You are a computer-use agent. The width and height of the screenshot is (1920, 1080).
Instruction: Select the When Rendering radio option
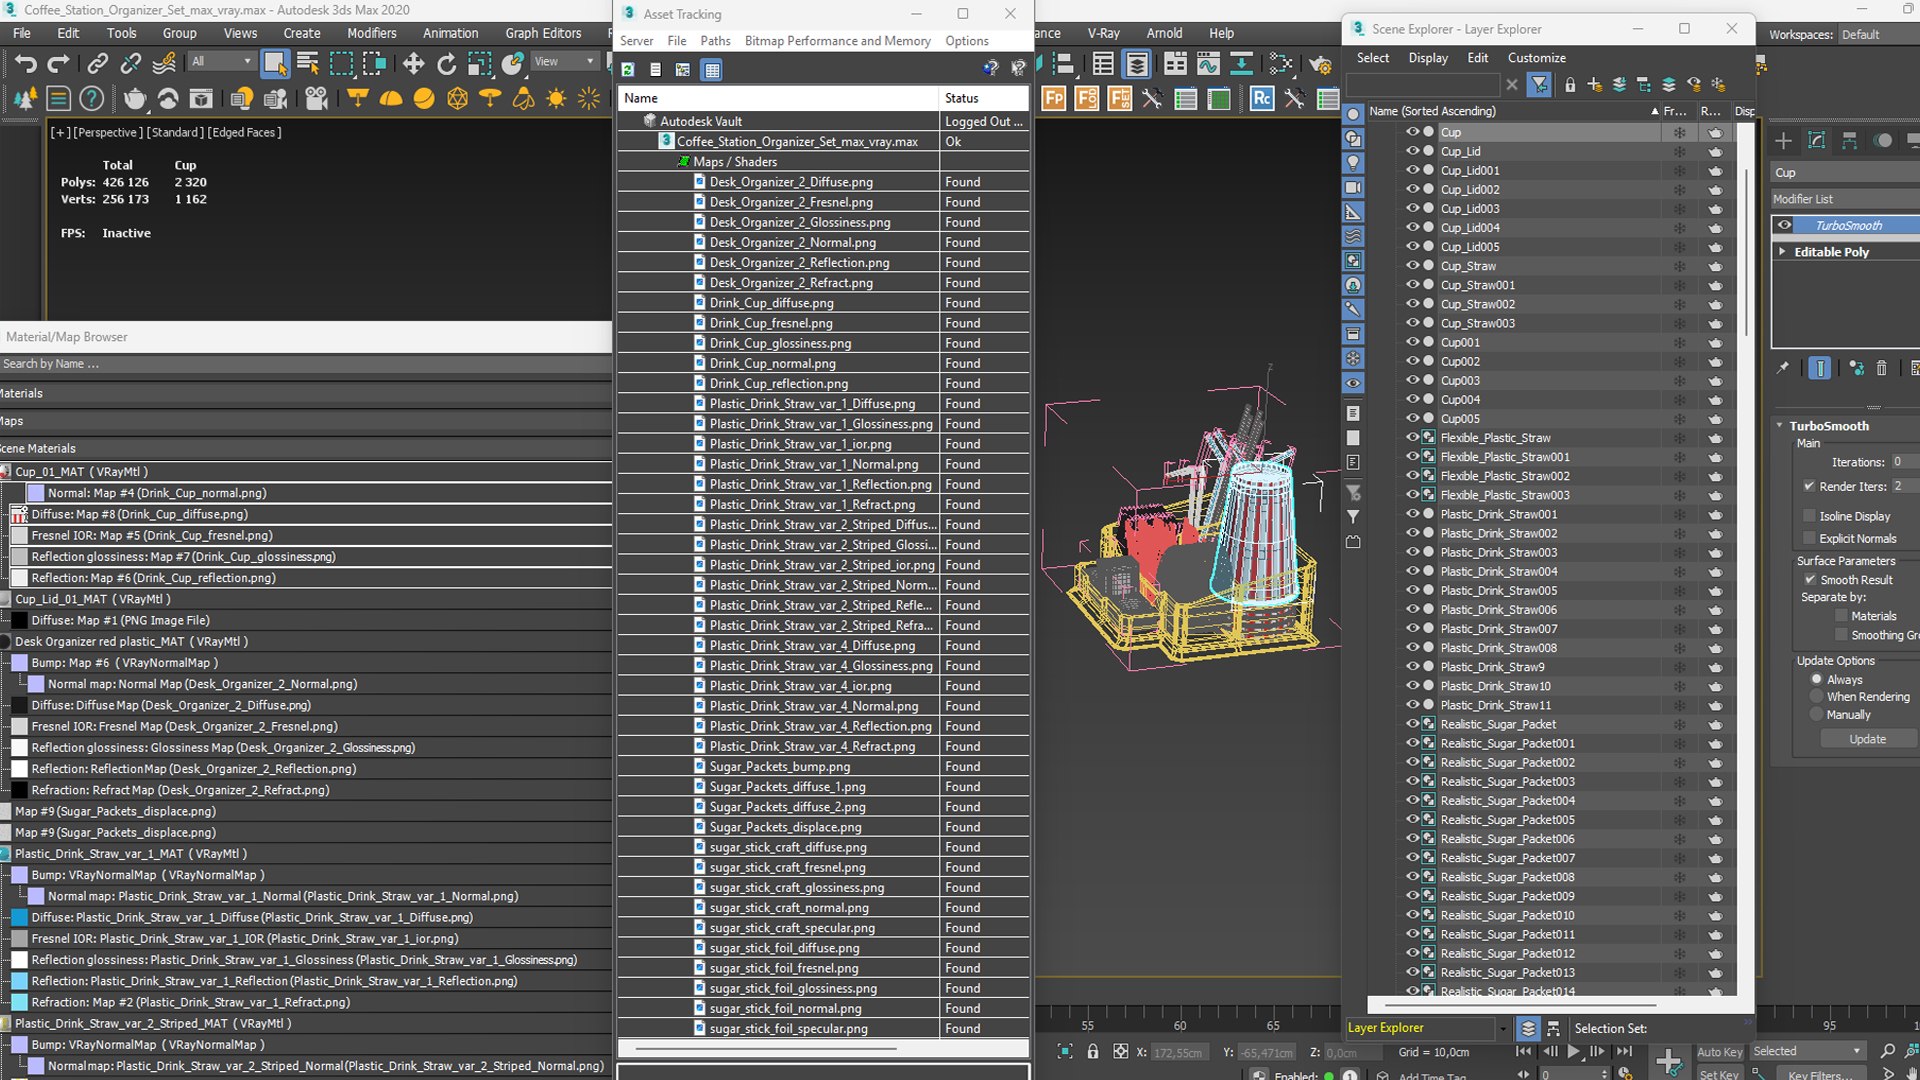[x=1817, y=697]
